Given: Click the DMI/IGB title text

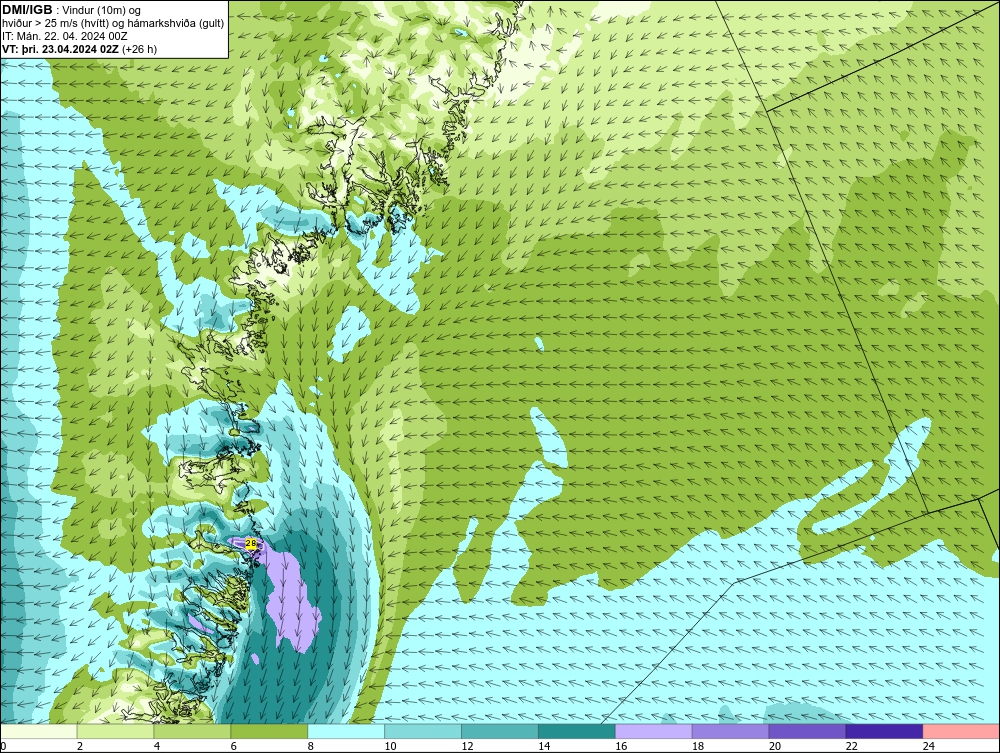Looking at the screenshot, I should point(27,10).
